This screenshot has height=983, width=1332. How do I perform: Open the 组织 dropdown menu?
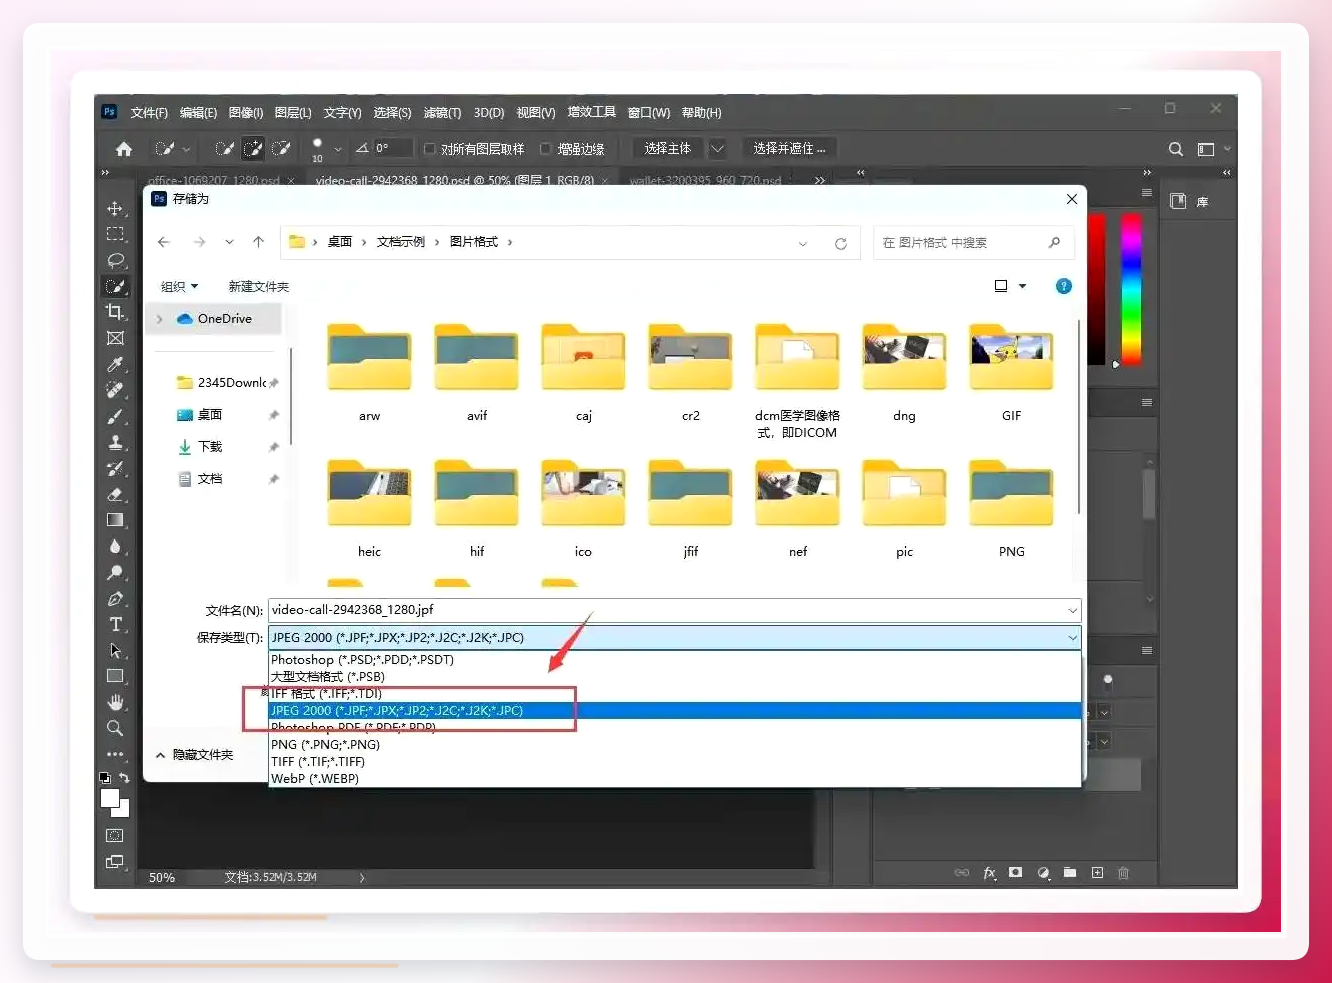tap(180, 287)
